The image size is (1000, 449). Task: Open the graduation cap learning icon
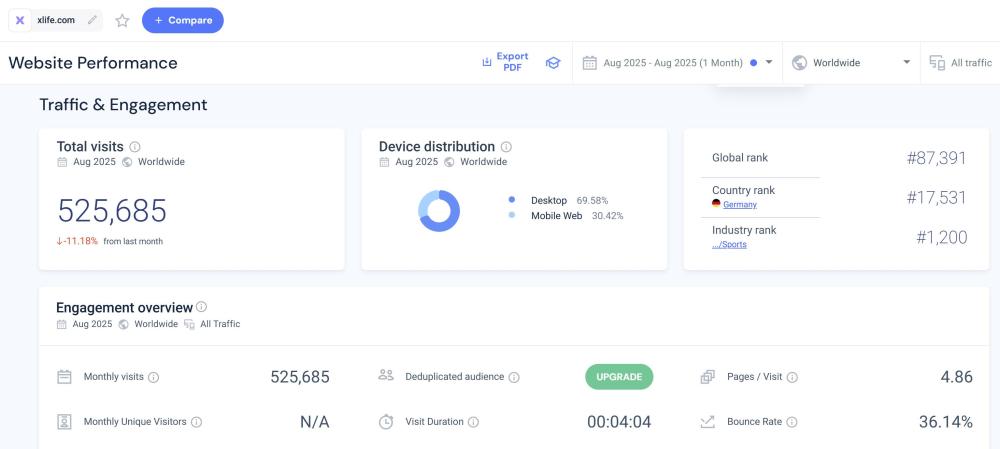coord(552,62)
